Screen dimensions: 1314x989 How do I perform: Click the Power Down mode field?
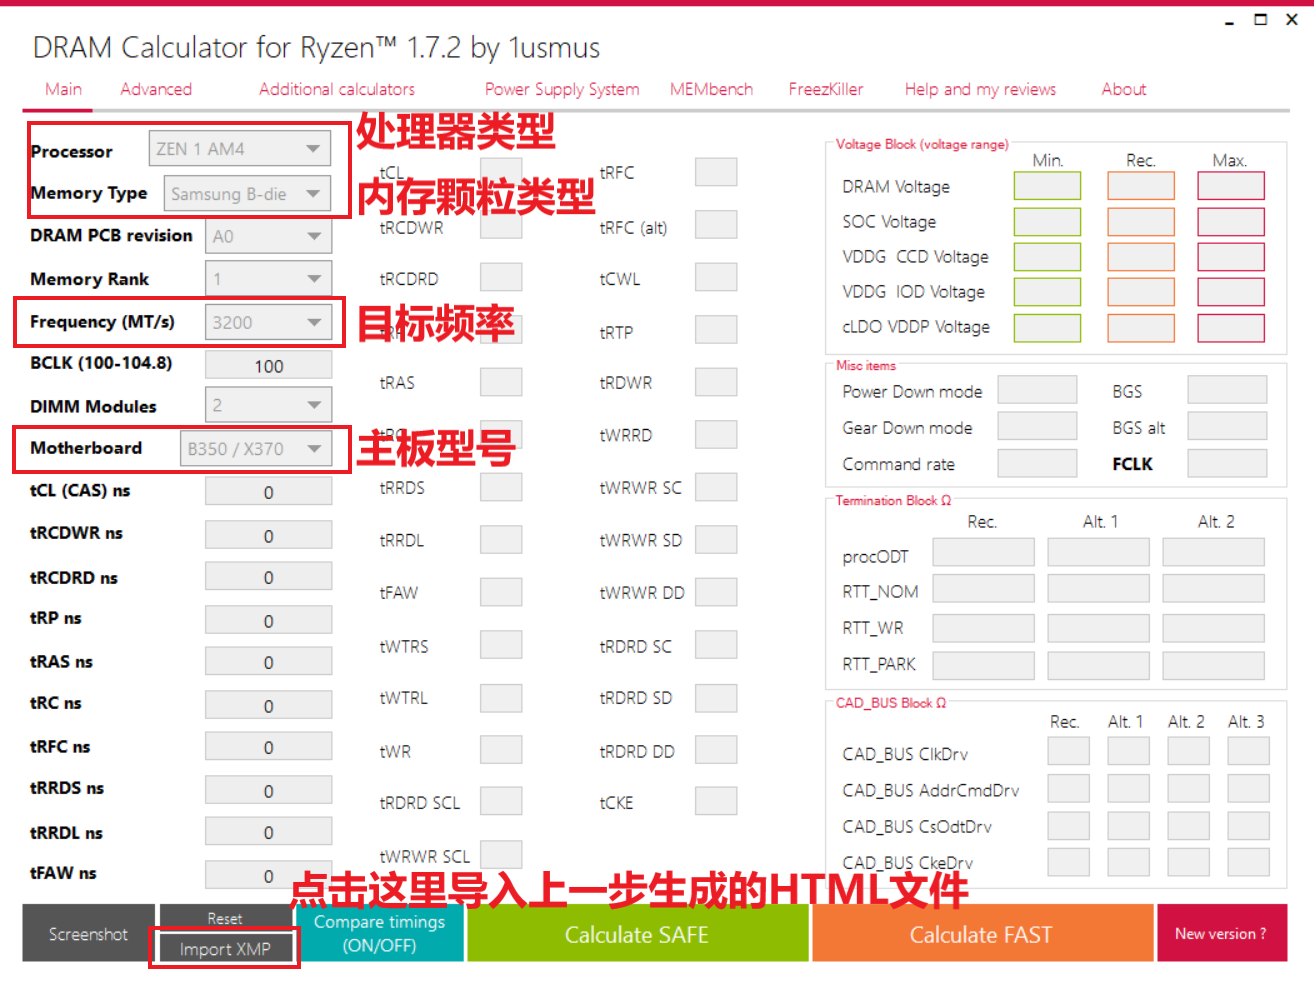tap(1038, 390)
